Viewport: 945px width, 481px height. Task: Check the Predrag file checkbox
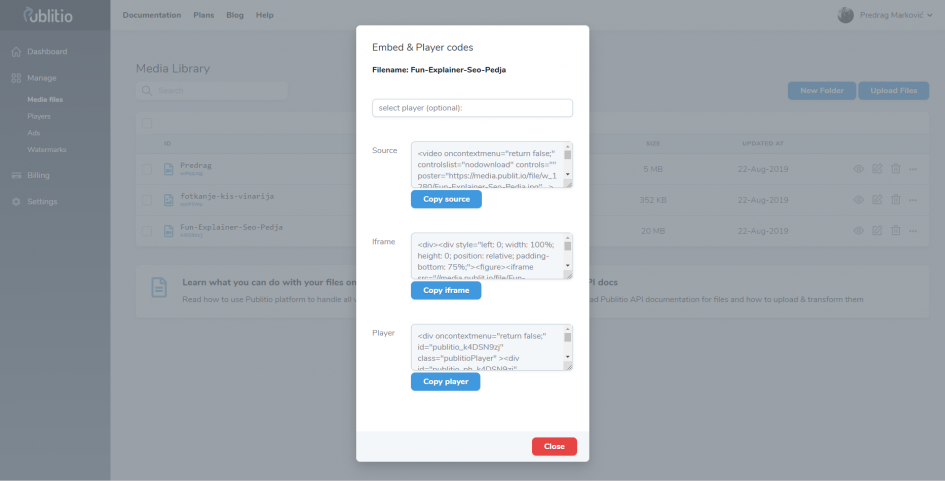(x=147, y=169)
